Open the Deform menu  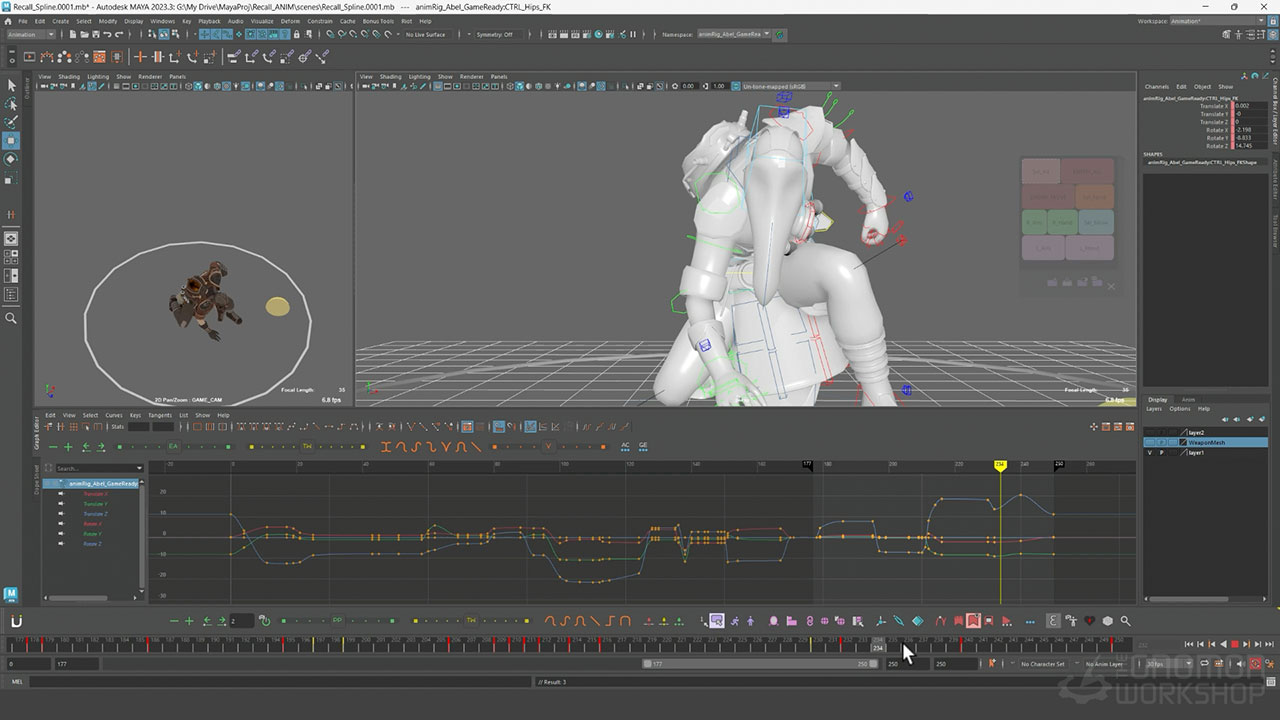290,21
